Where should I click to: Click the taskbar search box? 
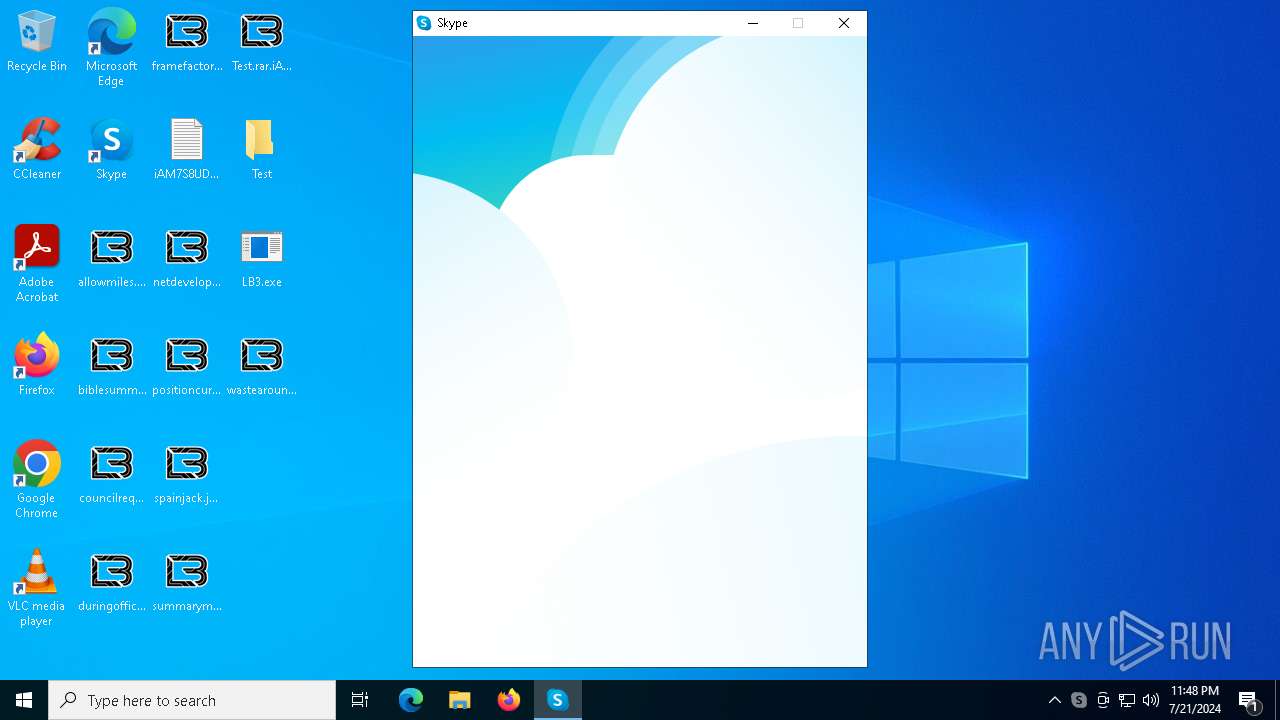pyautogui.click(x=192, y=700)
